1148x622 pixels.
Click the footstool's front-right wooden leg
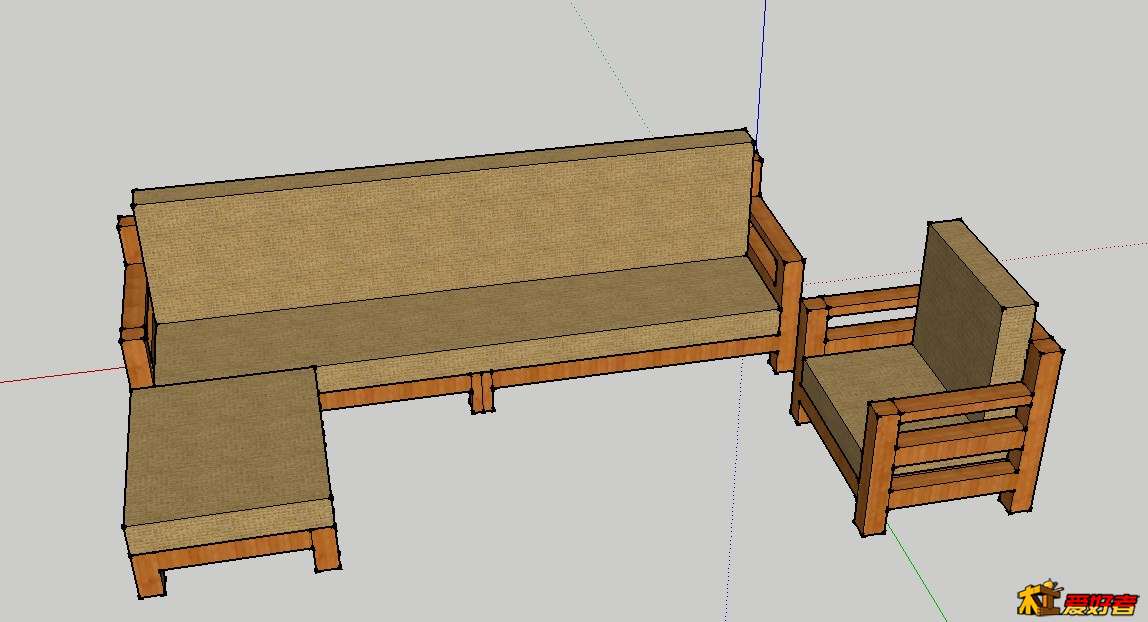coord(325,550)
